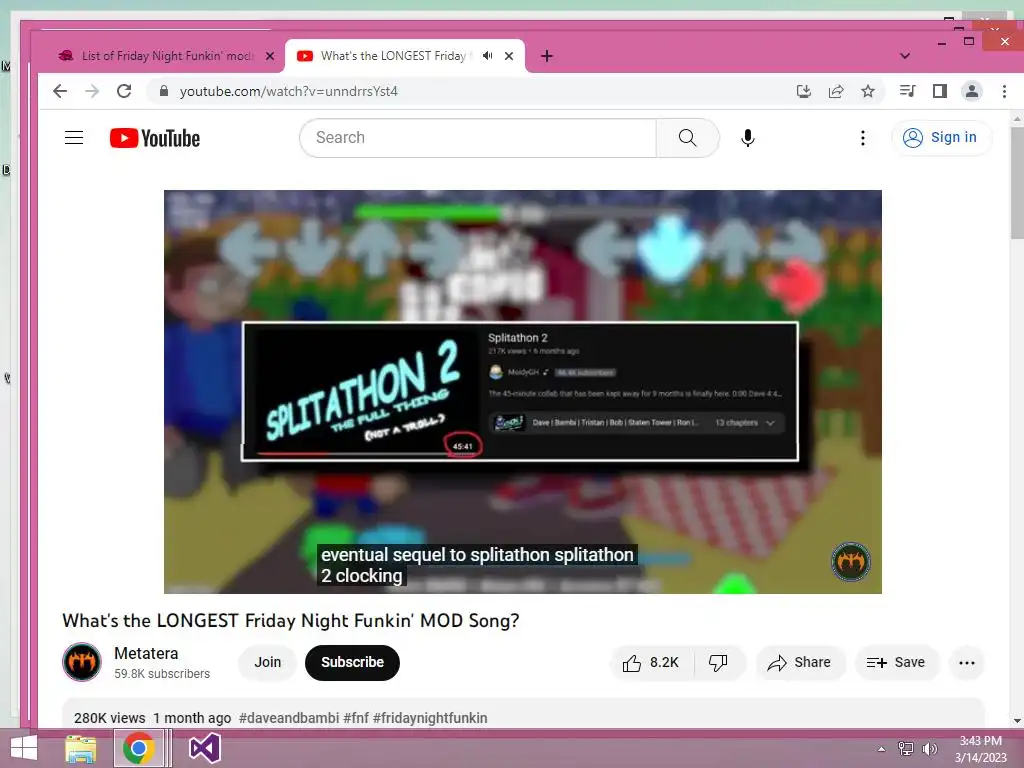This screenshot has width=1024, height=768.
Task: Click the 280K views text
Action: [110, 718]
